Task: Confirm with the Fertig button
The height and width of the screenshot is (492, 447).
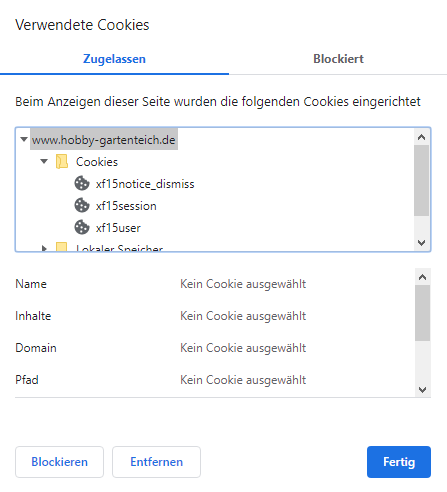Action: (399, 462)
